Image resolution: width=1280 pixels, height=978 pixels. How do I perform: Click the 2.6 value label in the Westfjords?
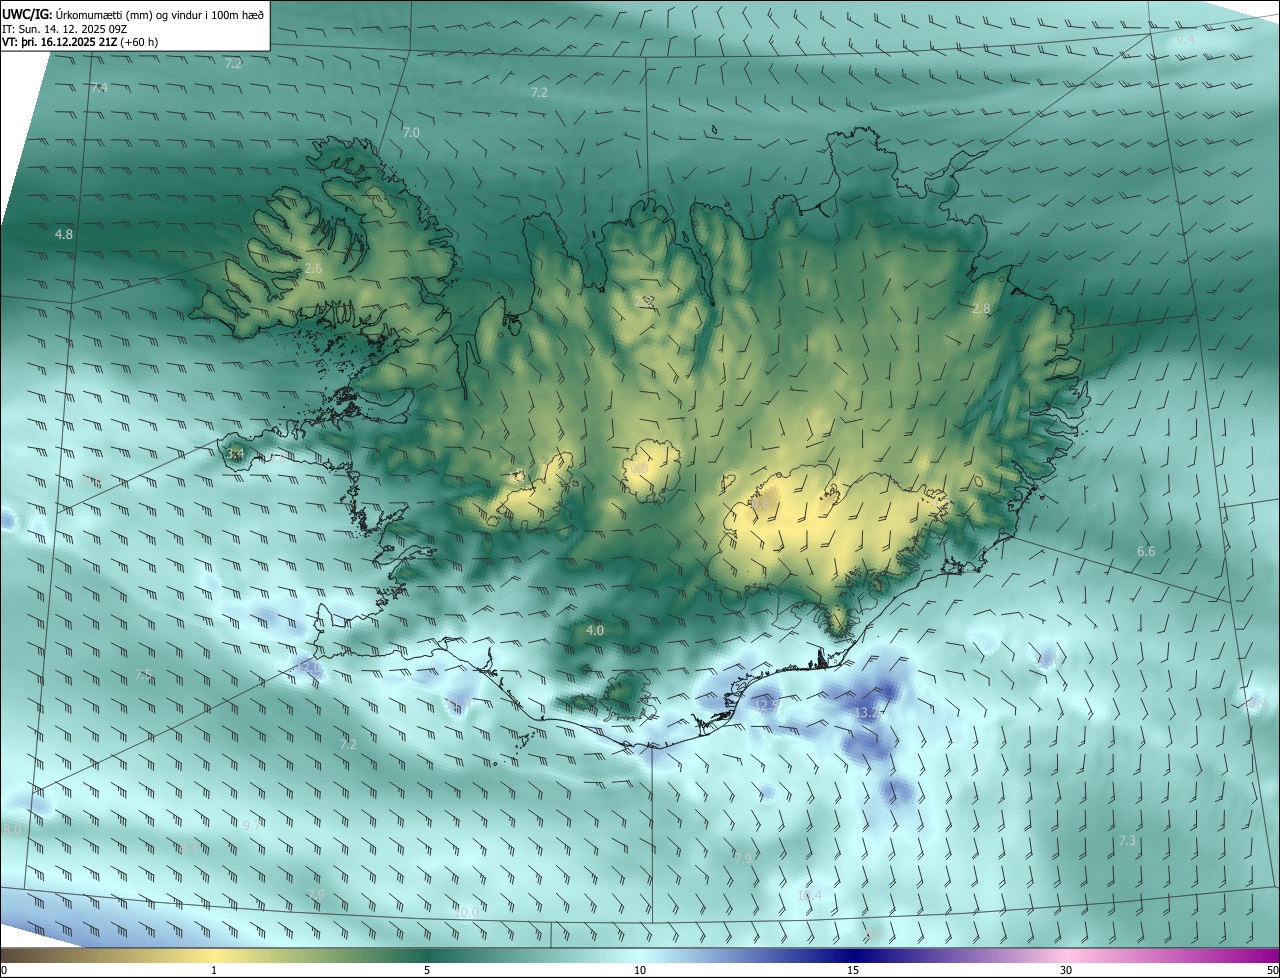[x=313, y=269]
